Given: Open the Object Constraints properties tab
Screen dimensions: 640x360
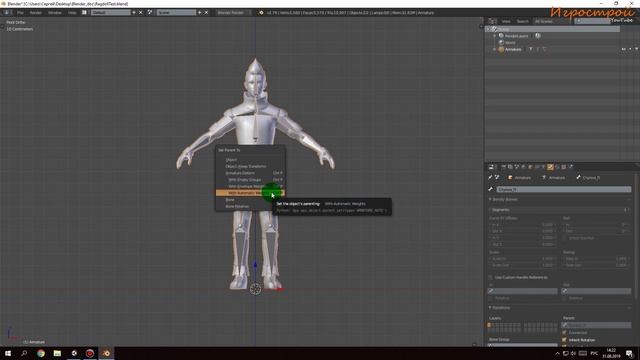Looking at the screenshot, I should point(537,167).
